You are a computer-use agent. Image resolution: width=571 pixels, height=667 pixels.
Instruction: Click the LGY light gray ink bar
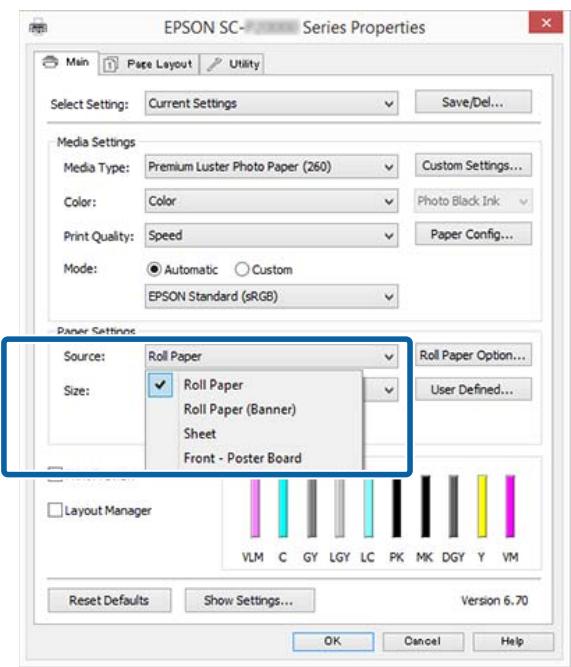point(340,507)
